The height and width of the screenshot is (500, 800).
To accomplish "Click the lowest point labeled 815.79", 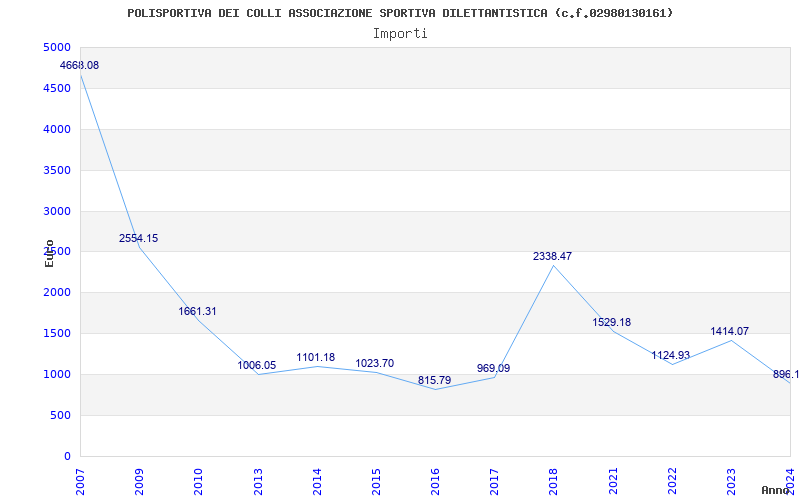I will [434, 381].
